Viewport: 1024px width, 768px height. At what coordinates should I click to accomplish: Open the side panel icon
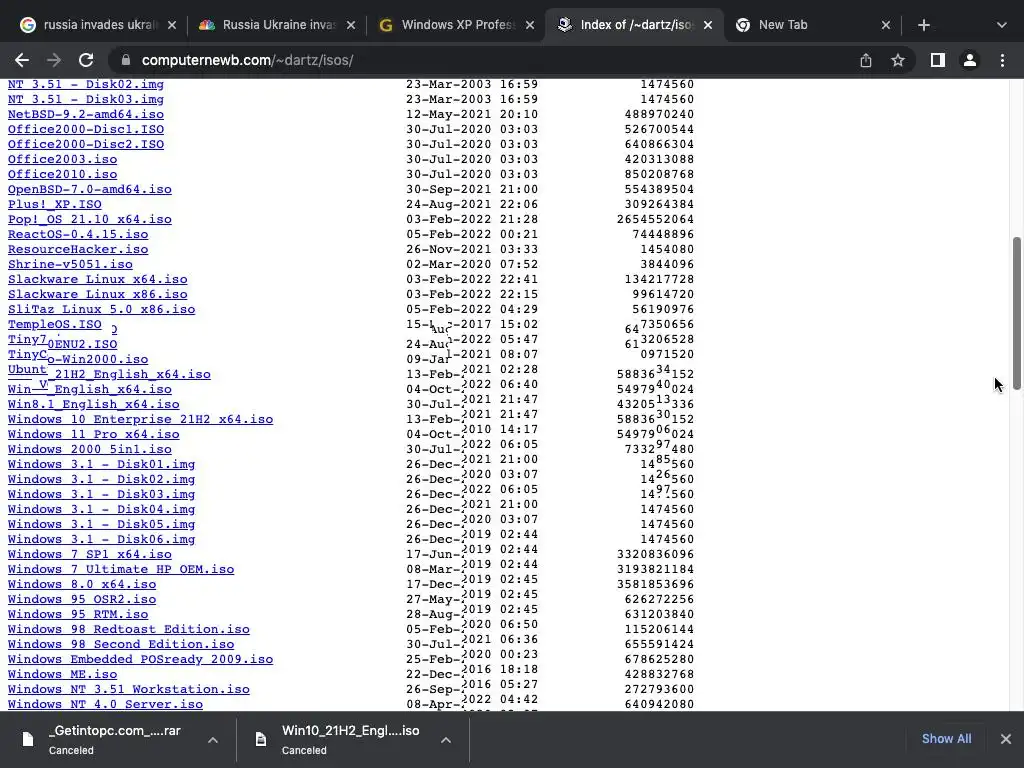(x=938, y=60)
